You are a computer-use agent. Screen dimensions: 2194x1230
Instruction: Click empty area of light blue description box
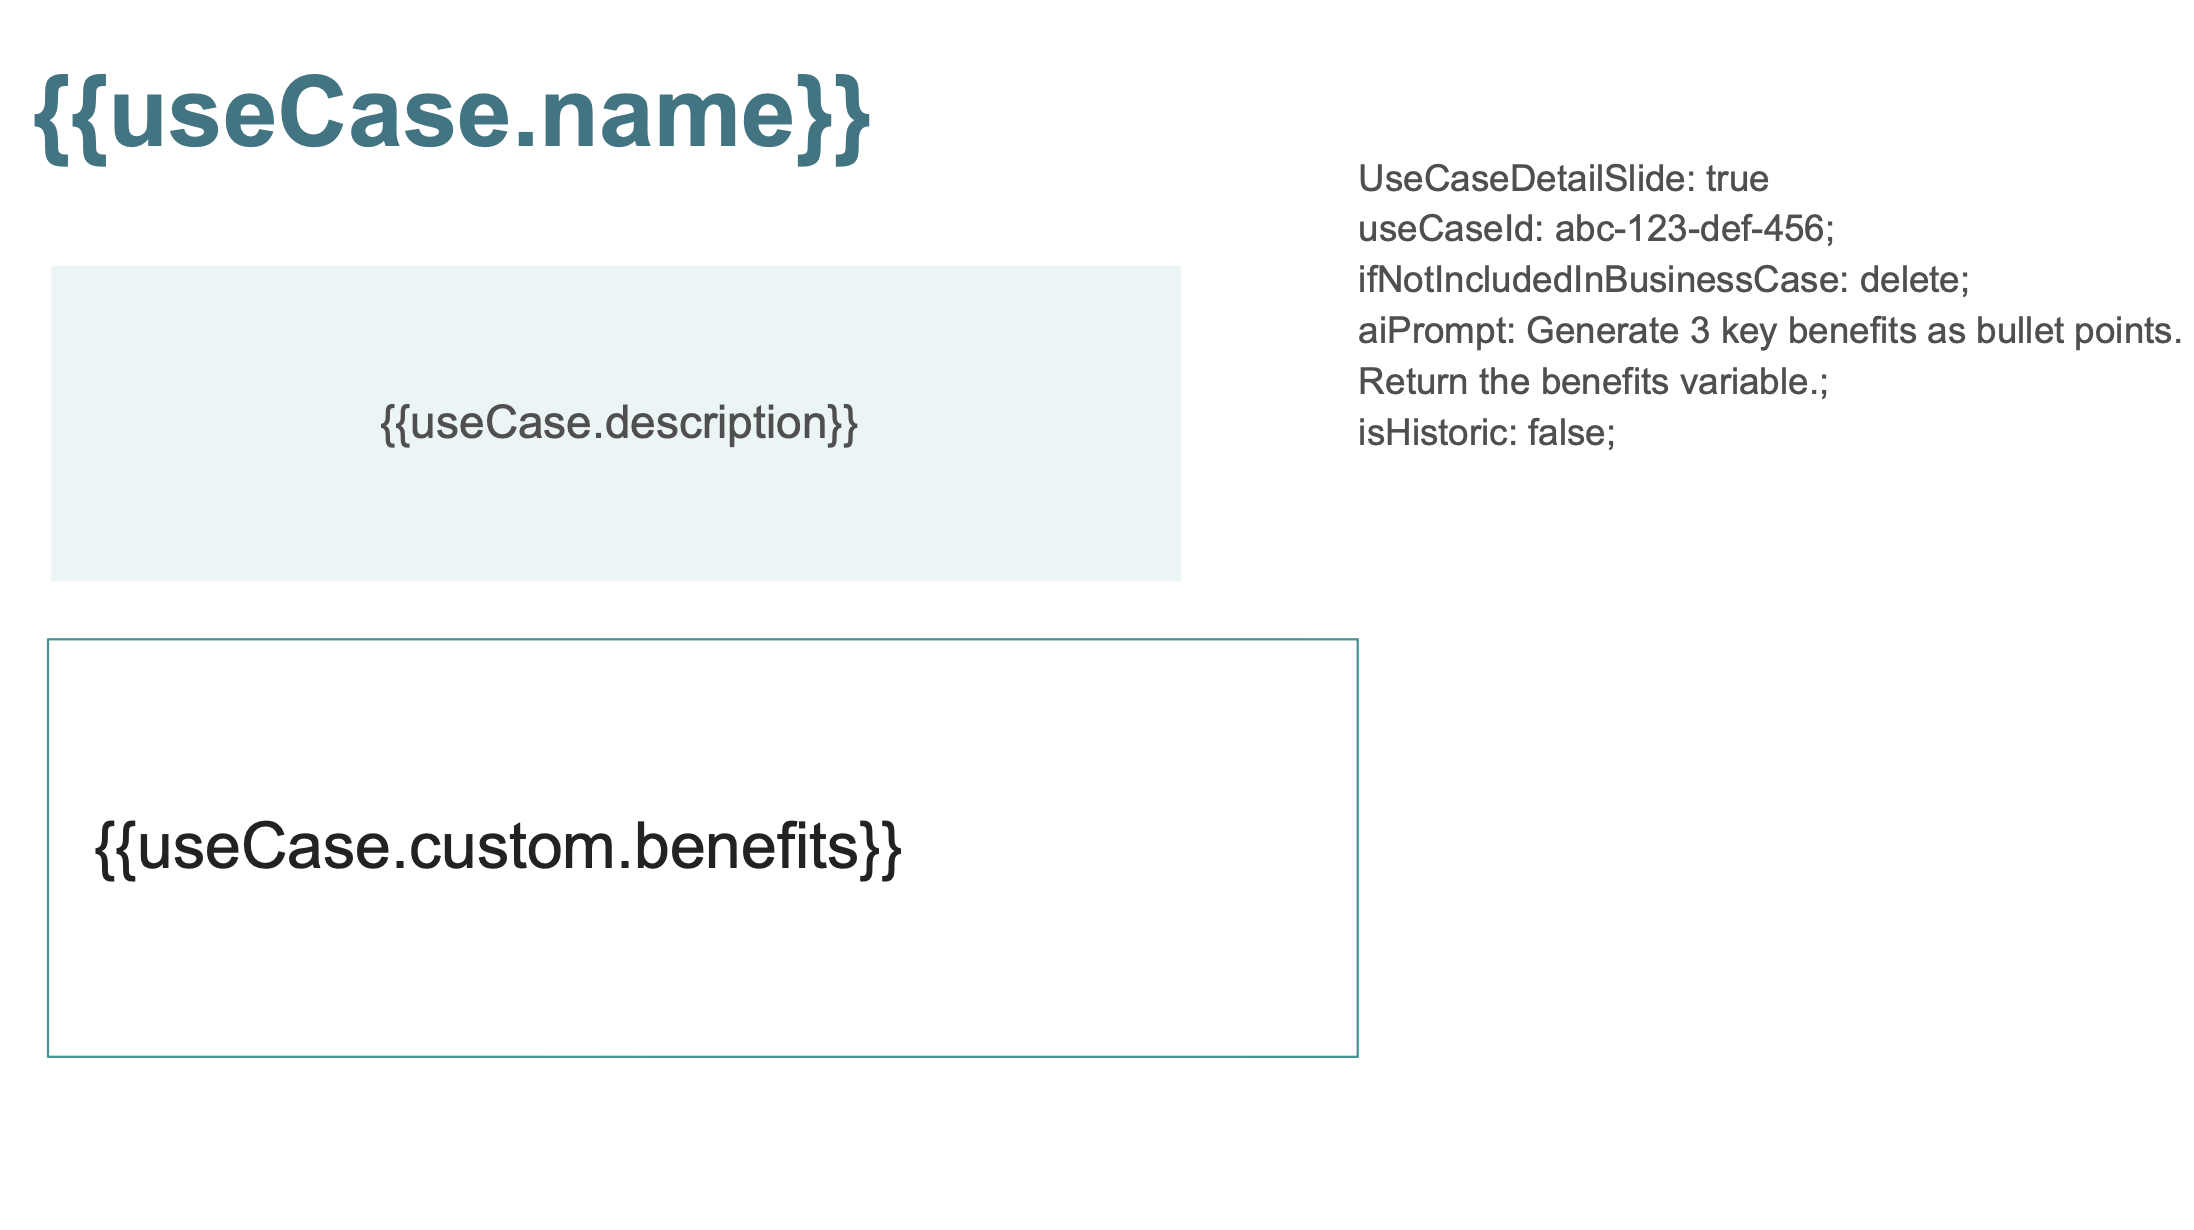pos(616,520)
